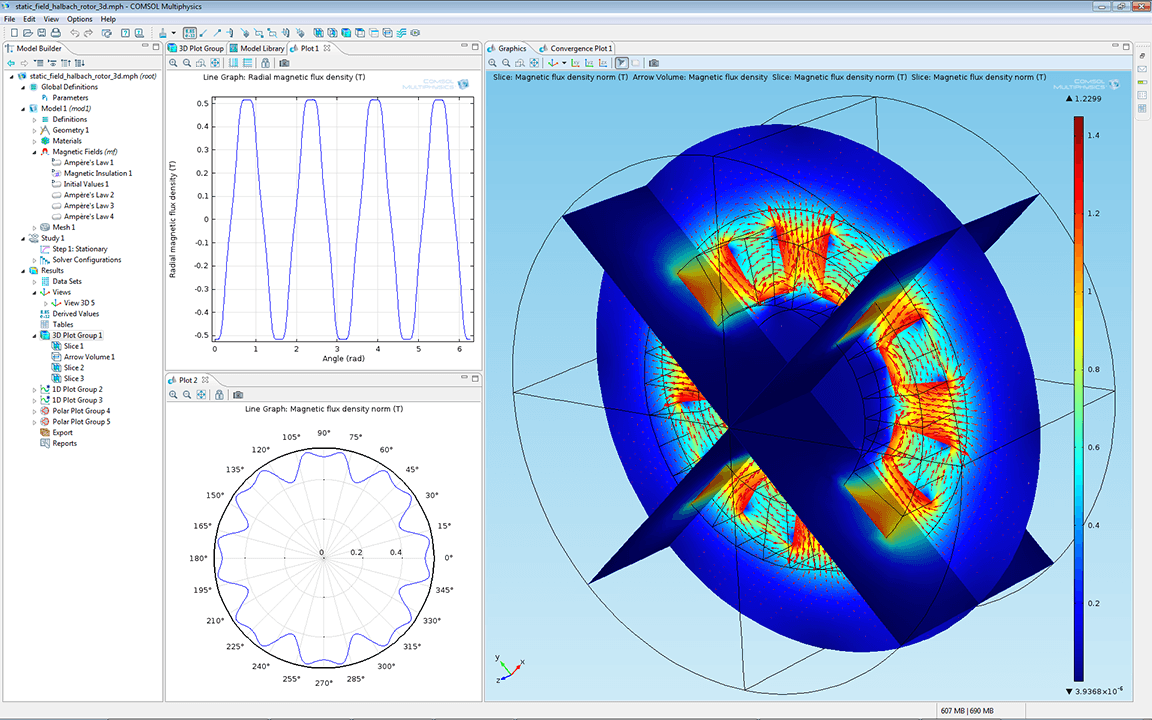Screen dimensions: 1152x720
Task: Expand the Geometry 1 tree node
Action: (34, 130)
